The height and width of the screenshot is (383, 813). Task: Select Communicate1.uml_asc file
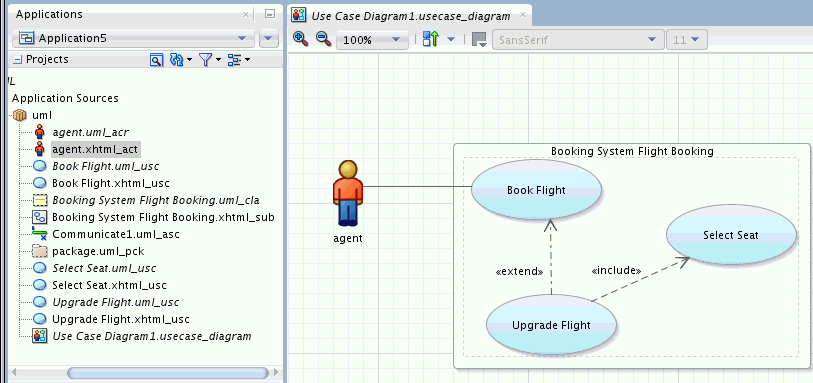(x=116, y=234)
